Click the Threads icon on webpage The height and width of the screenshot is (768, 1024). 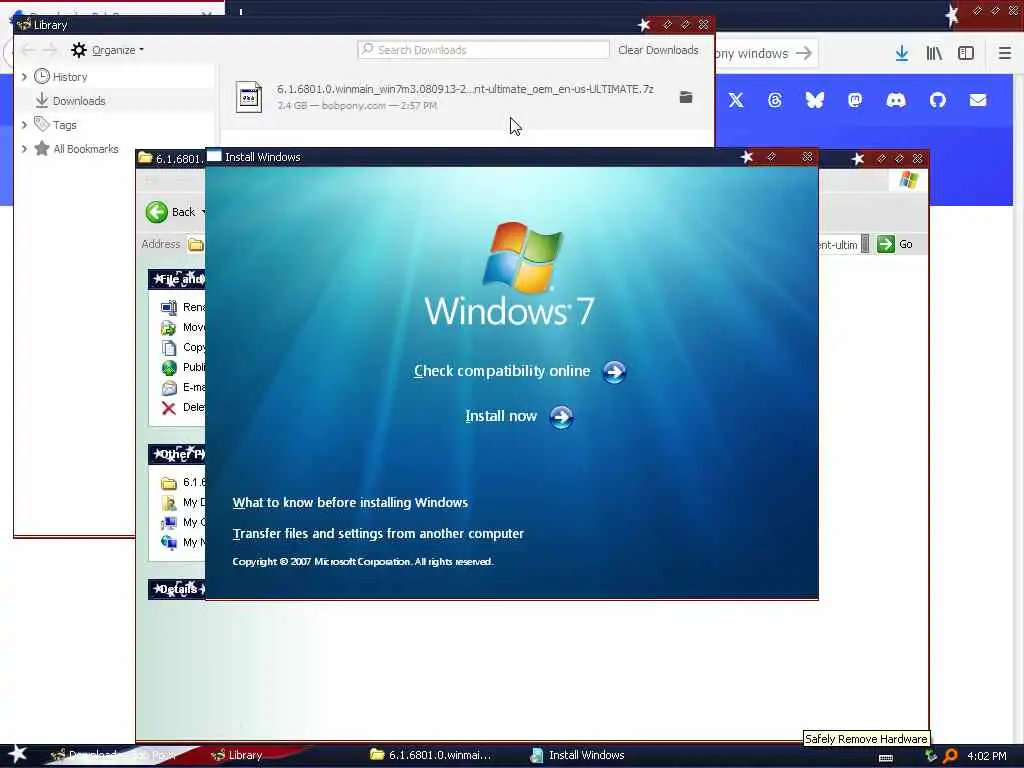pos(775,100)
